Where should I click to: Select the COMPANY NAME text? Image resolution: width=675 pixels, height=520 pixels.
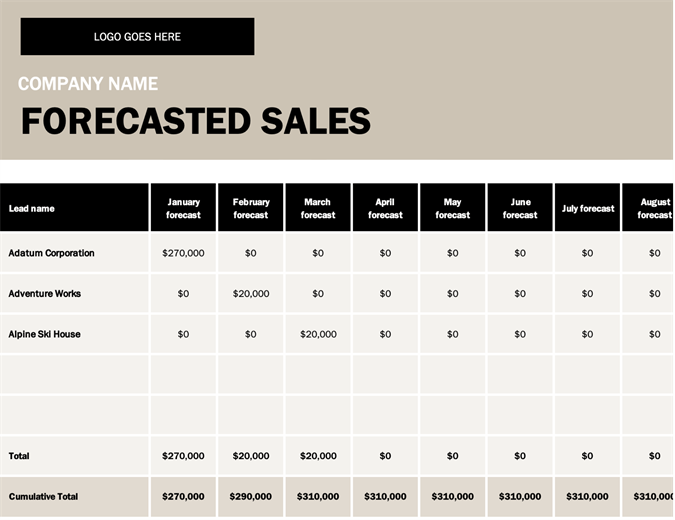pos(88,84)
